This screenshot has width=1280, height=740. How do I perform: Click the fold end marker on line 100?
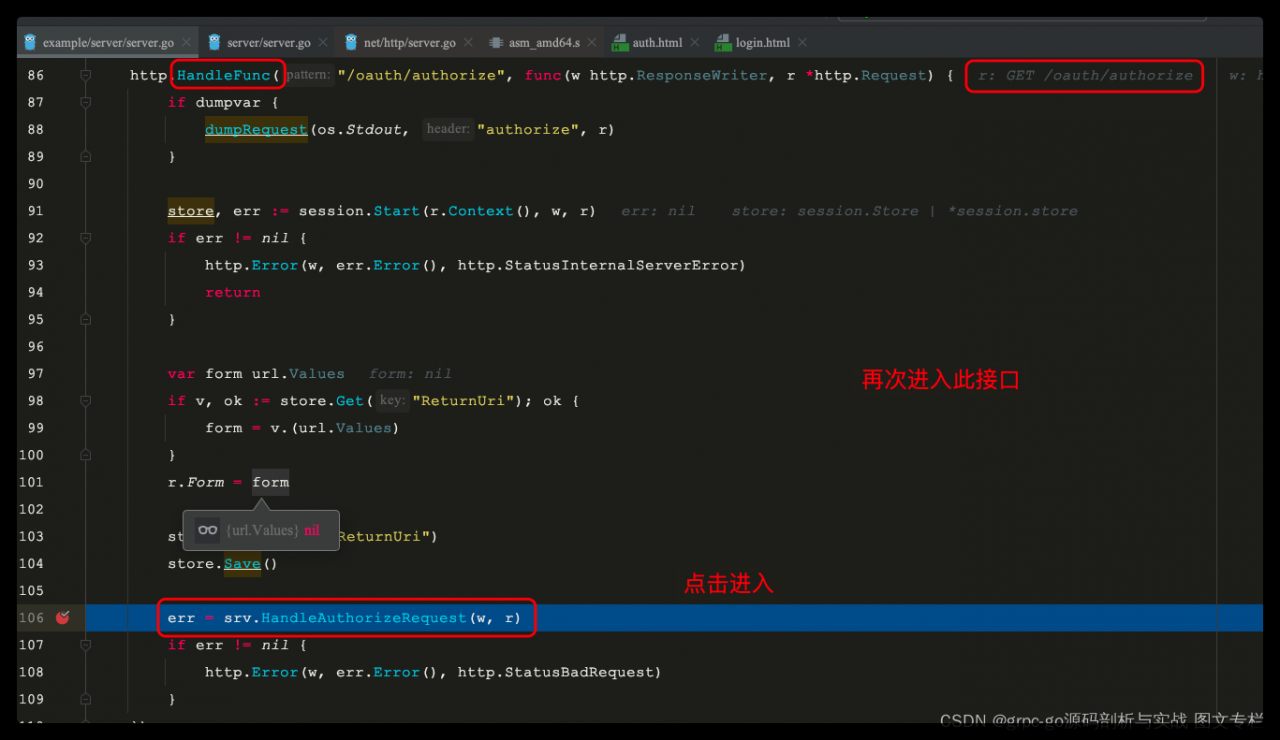point(85,455)
